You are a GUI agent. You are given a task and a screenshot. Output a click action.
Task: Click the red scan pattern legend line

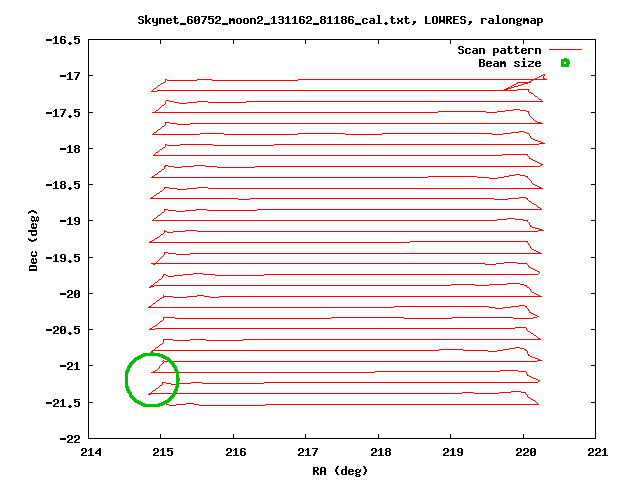[565, 50]
